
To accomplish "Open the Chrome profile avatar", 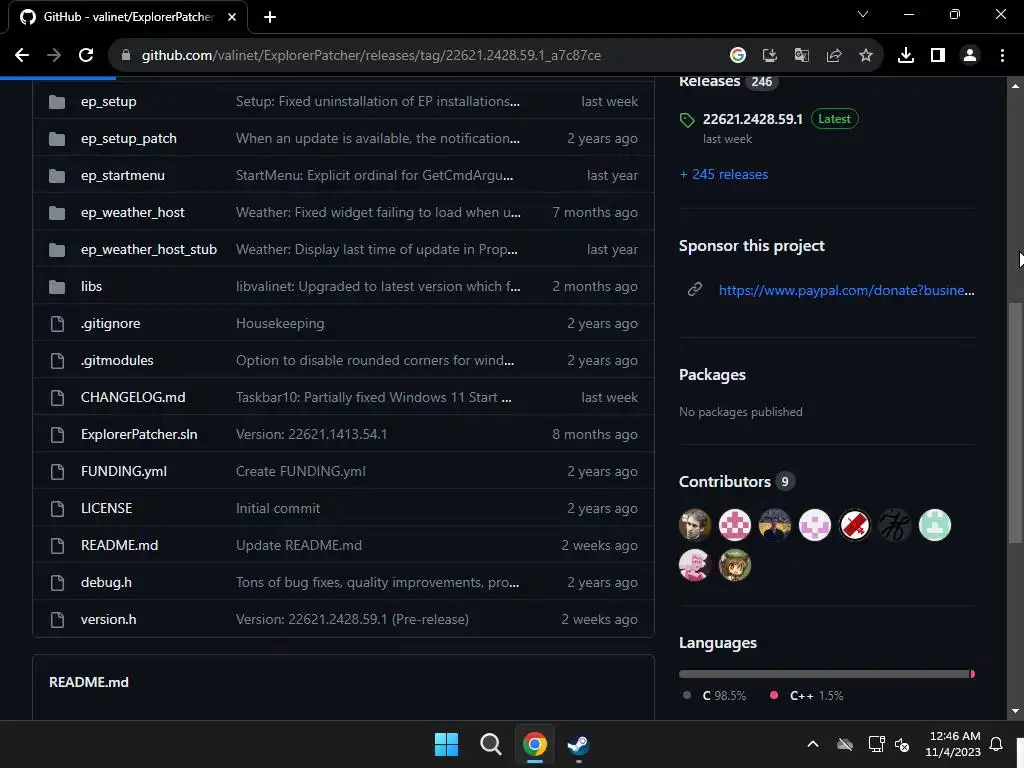I will point(970,56).
